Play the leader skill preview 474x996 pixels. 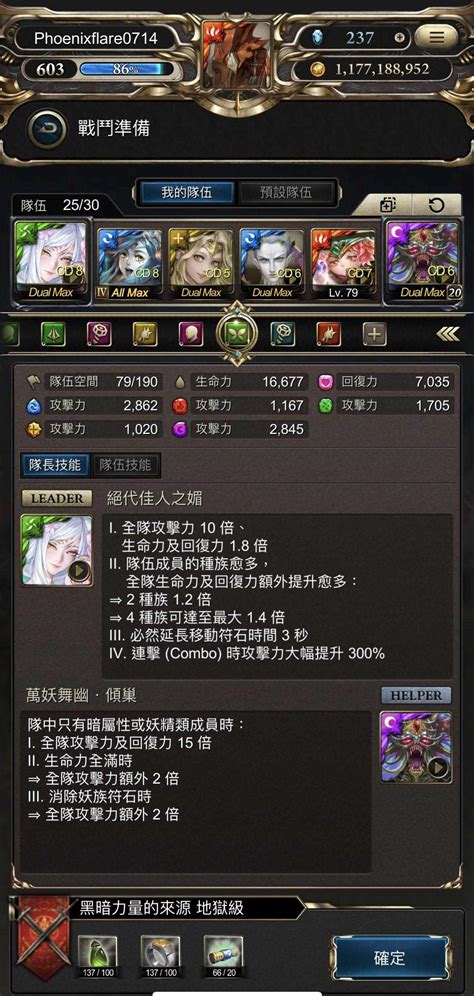pos(82,571)
